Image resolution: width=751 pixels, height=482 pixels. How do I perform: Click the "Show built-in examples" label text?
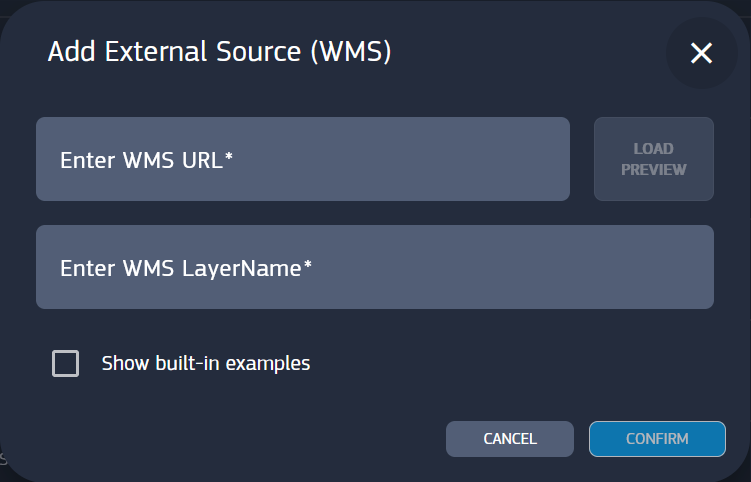tap(206, 363)
